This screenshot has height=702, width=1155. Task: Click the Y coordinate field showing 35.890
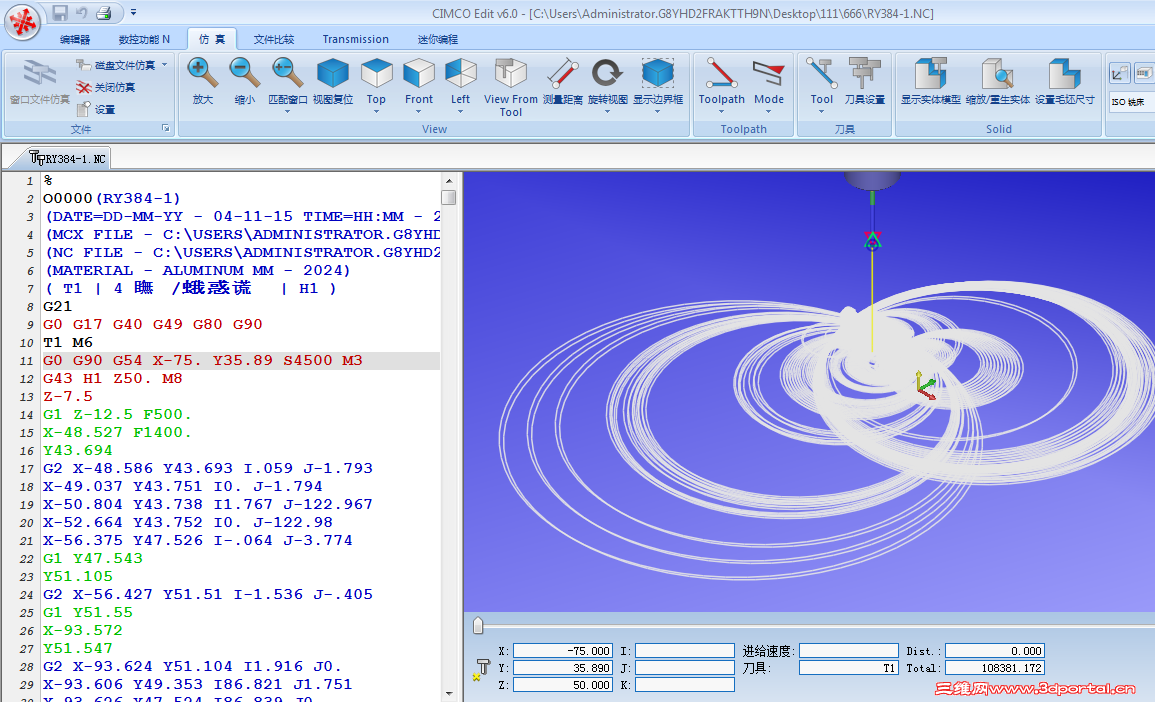[x=563, y=668]
